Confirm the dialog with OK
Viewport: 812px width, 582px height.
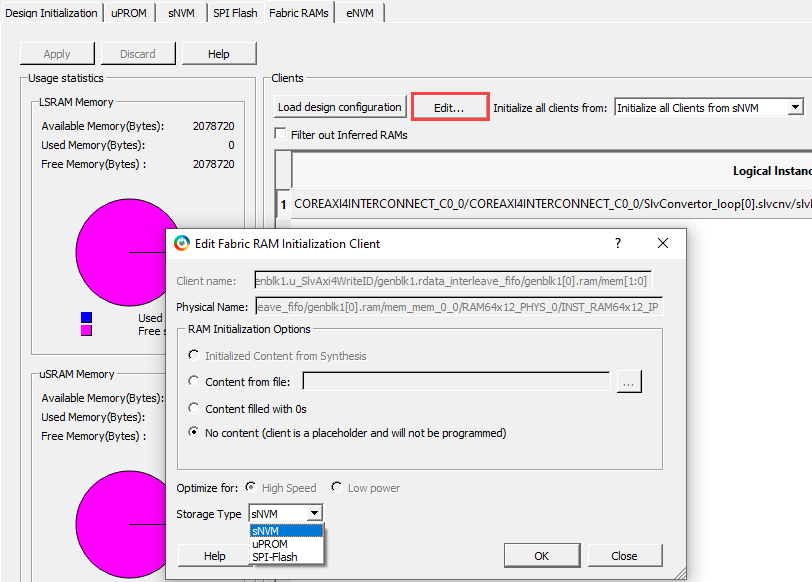click(x=541, y=556)
